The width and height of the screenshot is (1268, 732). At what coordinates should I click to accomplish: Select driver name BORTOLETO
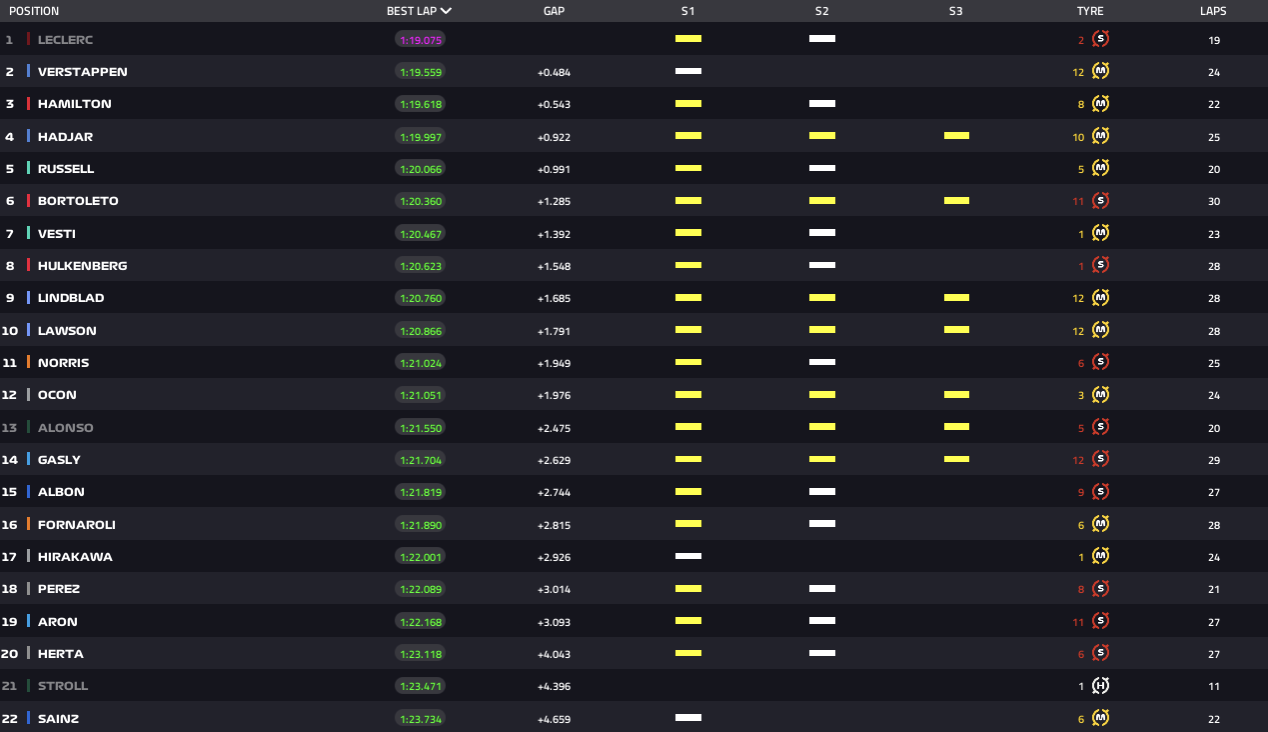pyautogui.click(x=78, y=201)
